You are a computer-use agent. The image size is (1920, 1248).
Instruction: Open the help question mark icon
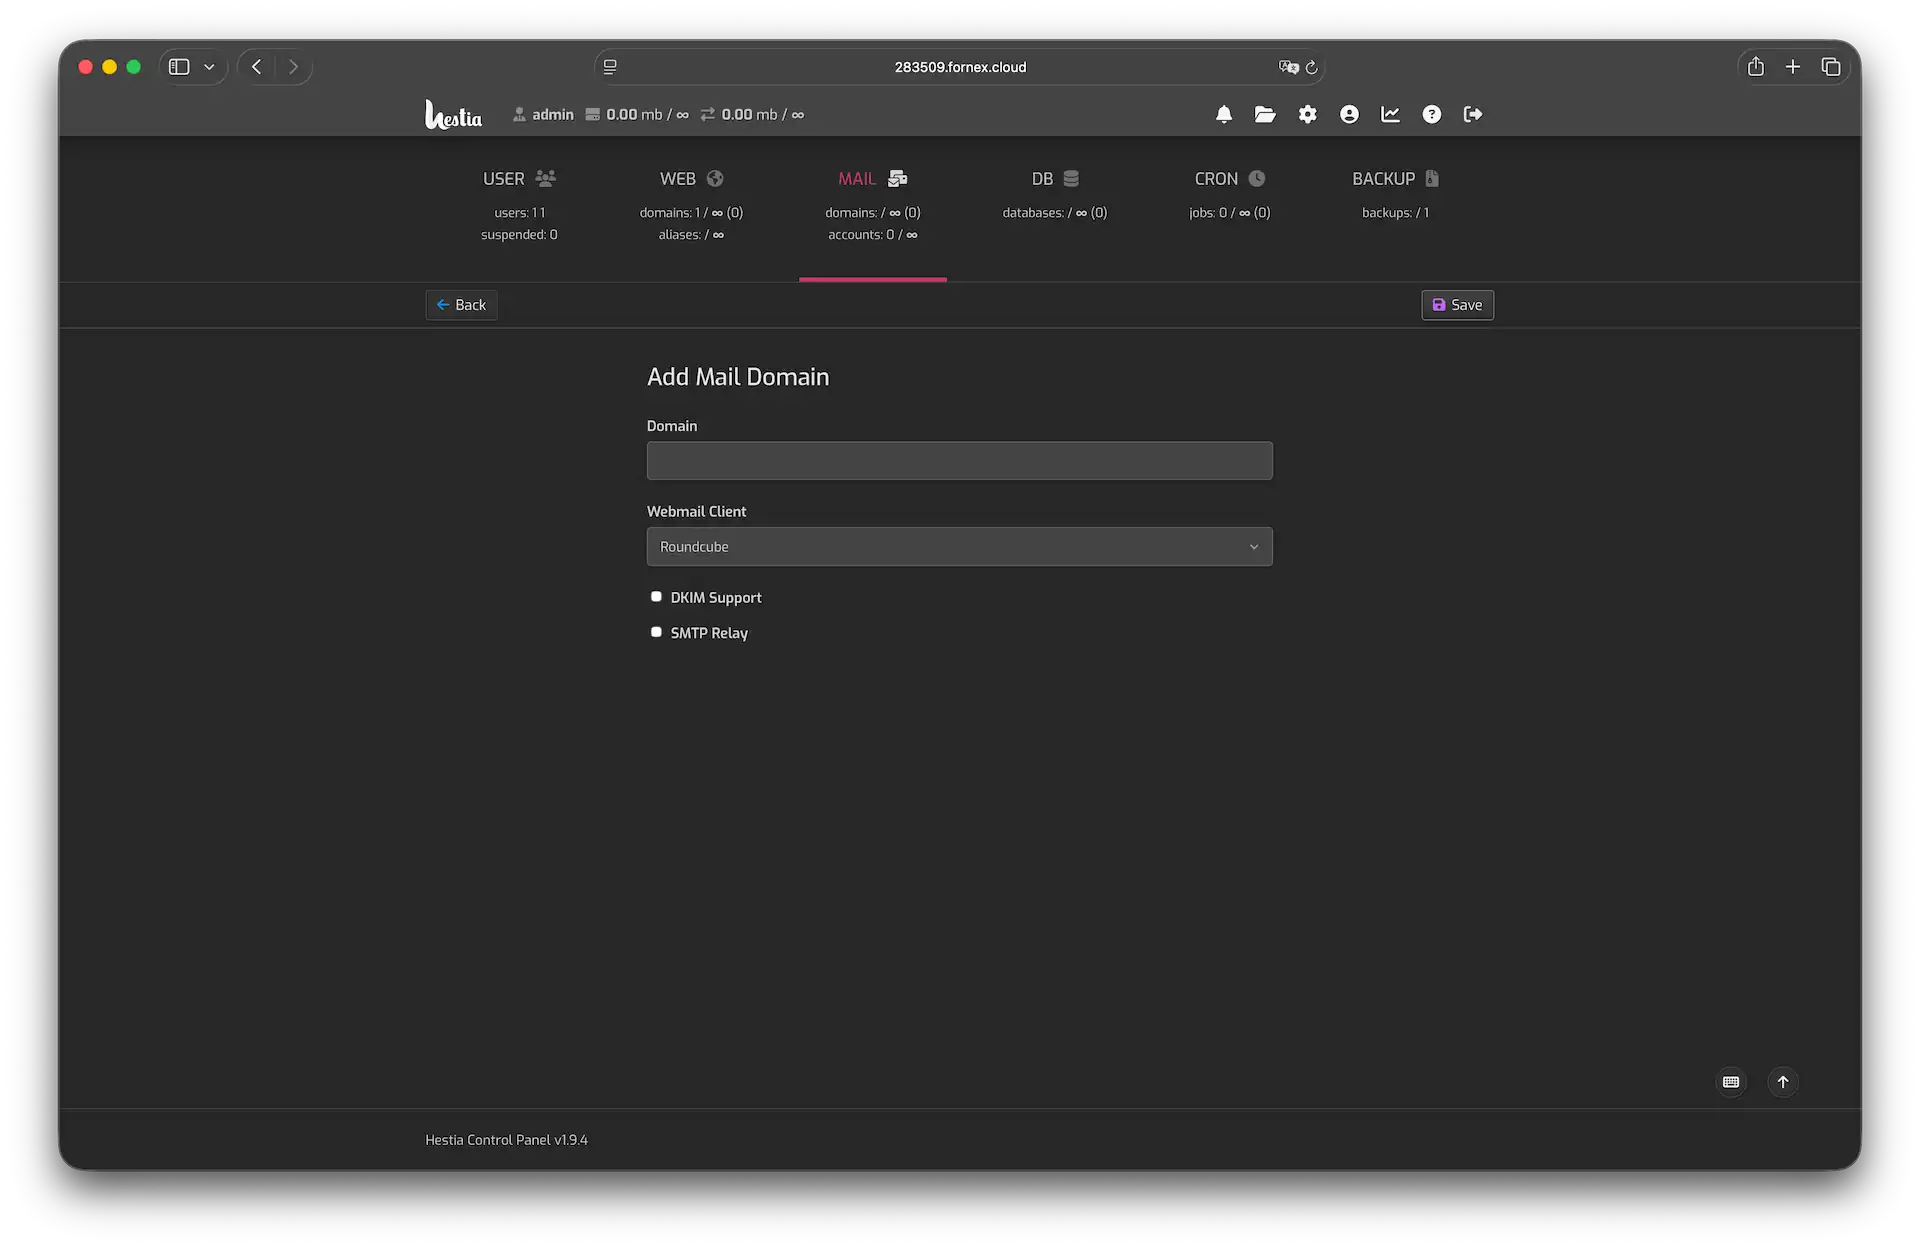[1432, 114]
